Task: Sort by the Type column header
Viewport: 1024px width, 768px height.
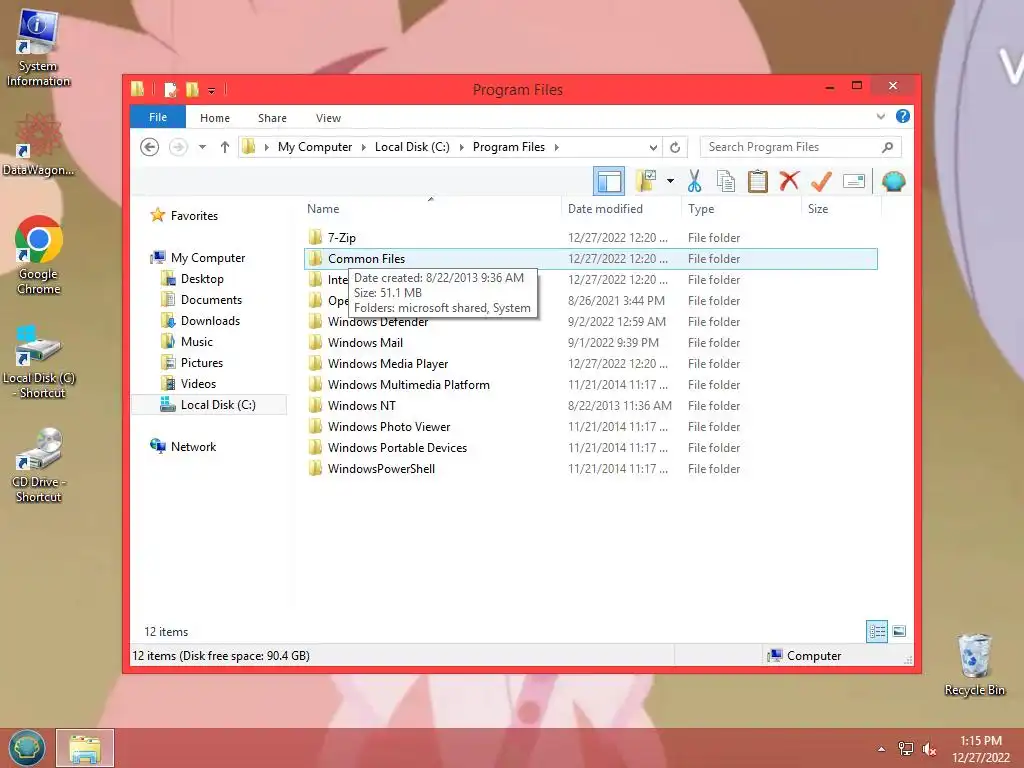Action: click(x=741, y=209)
